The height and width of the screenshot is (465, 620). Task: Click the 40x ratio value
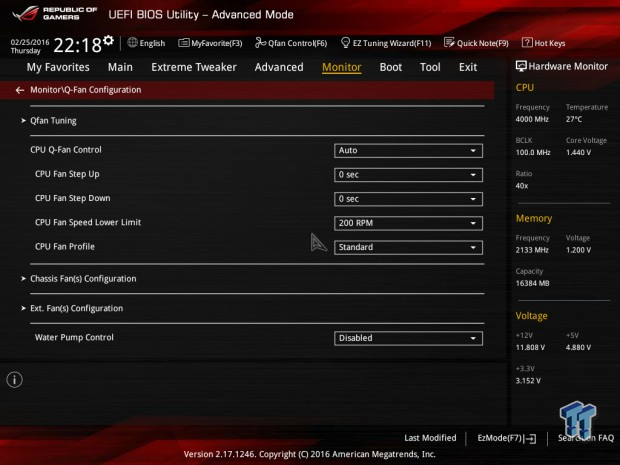522,185
